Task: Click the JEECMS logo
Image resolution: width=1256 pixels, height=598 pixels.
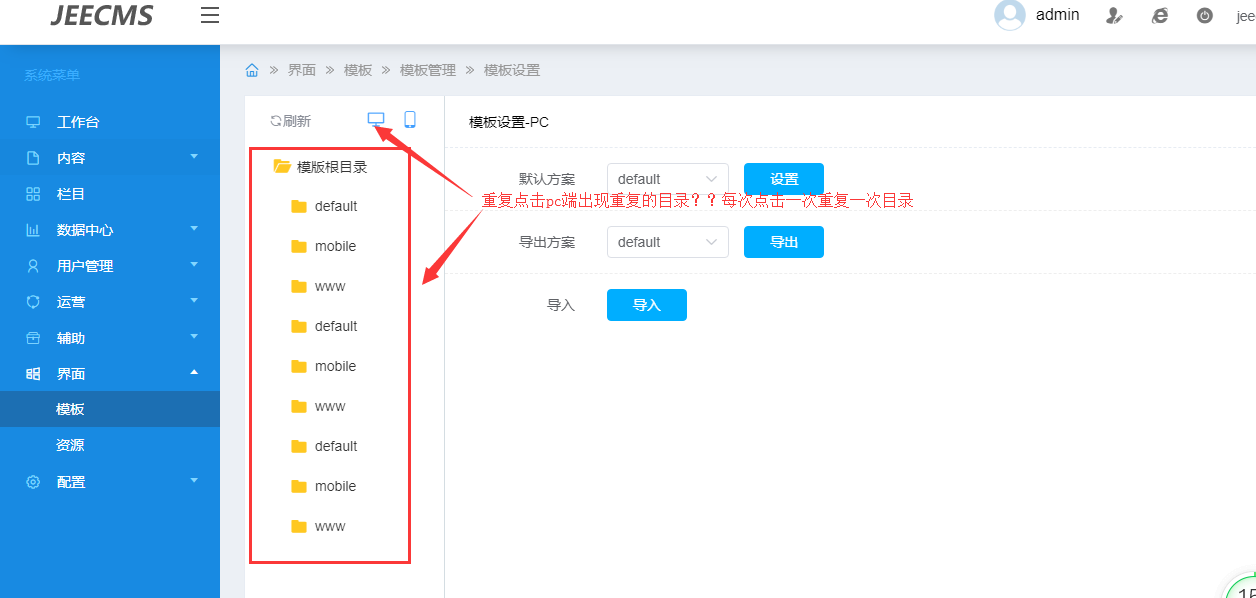Action: coord(102,15)
